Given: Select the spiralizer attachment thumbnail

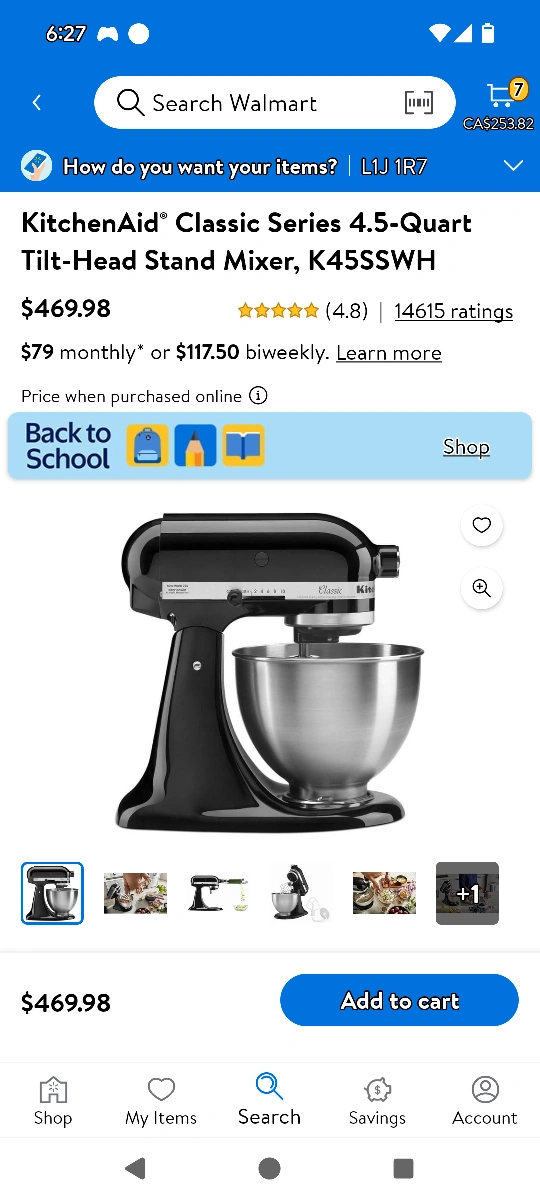Looking at the screenshot, I should click(218, 893).
